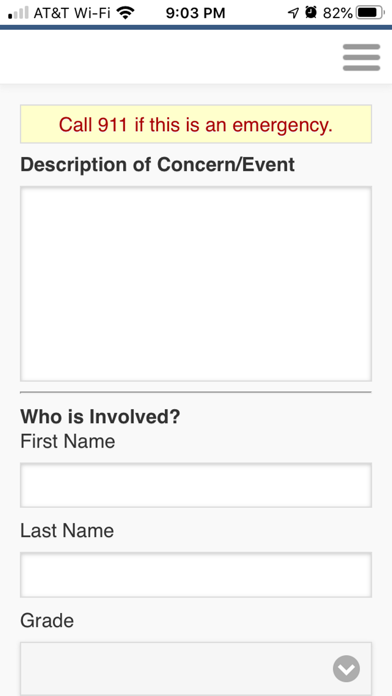Viewport: 392px width, 696px height.
Task: Tap the location services arrow icon
Action: pyautogui.click(x=293, y=14)
